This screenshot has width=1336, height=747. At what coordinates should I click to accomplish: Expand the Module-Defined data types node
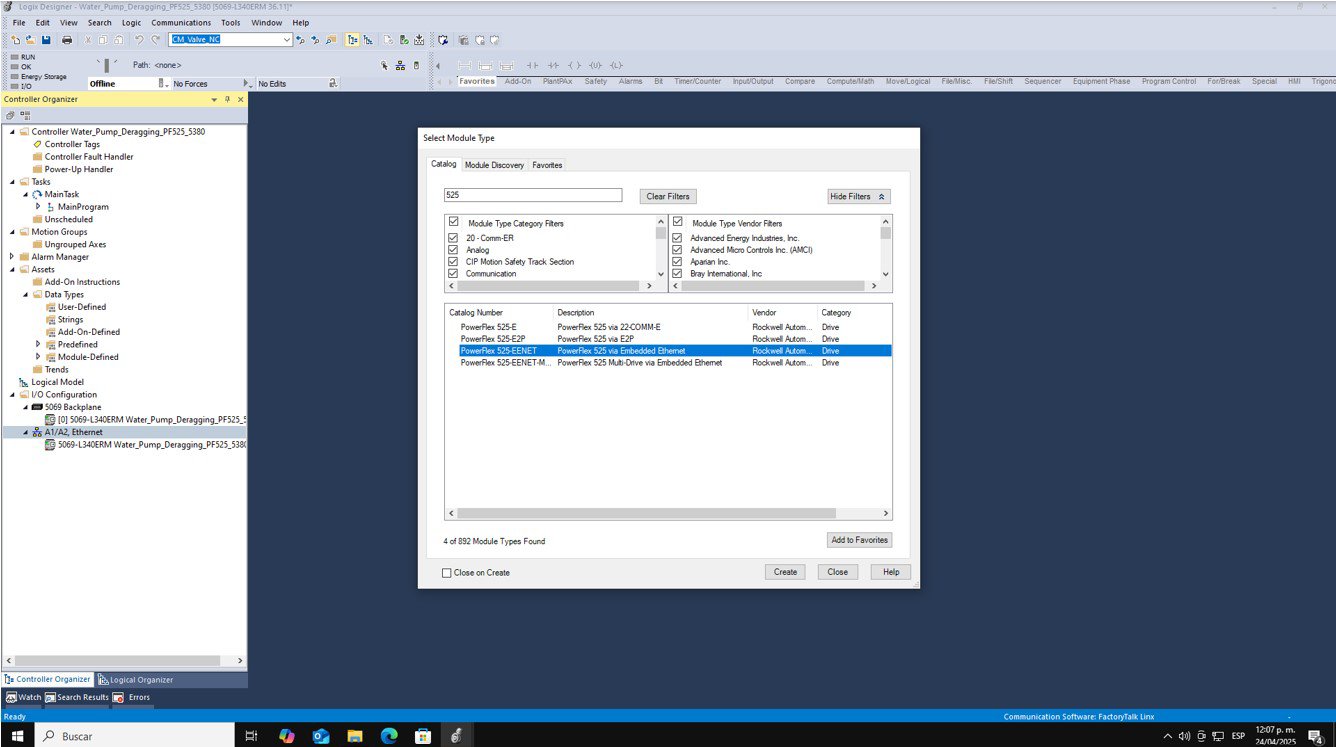(x=38, y=357)
